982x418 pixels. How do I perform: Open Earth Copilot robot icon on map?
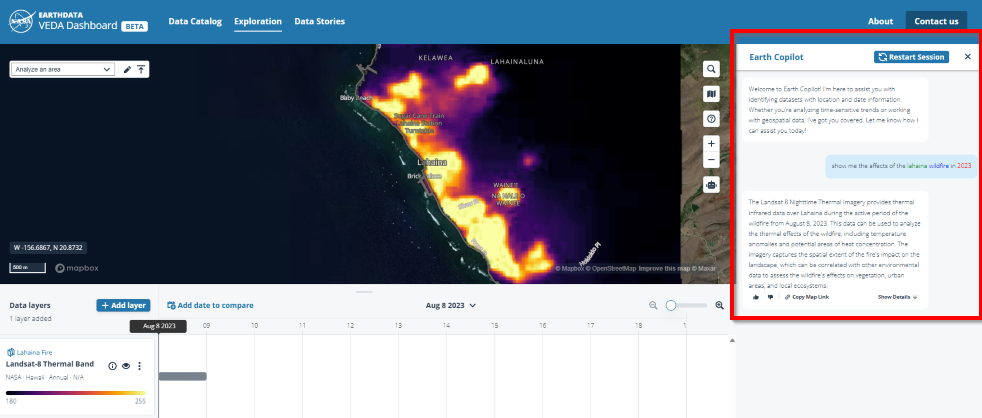(x=711, y=184)
